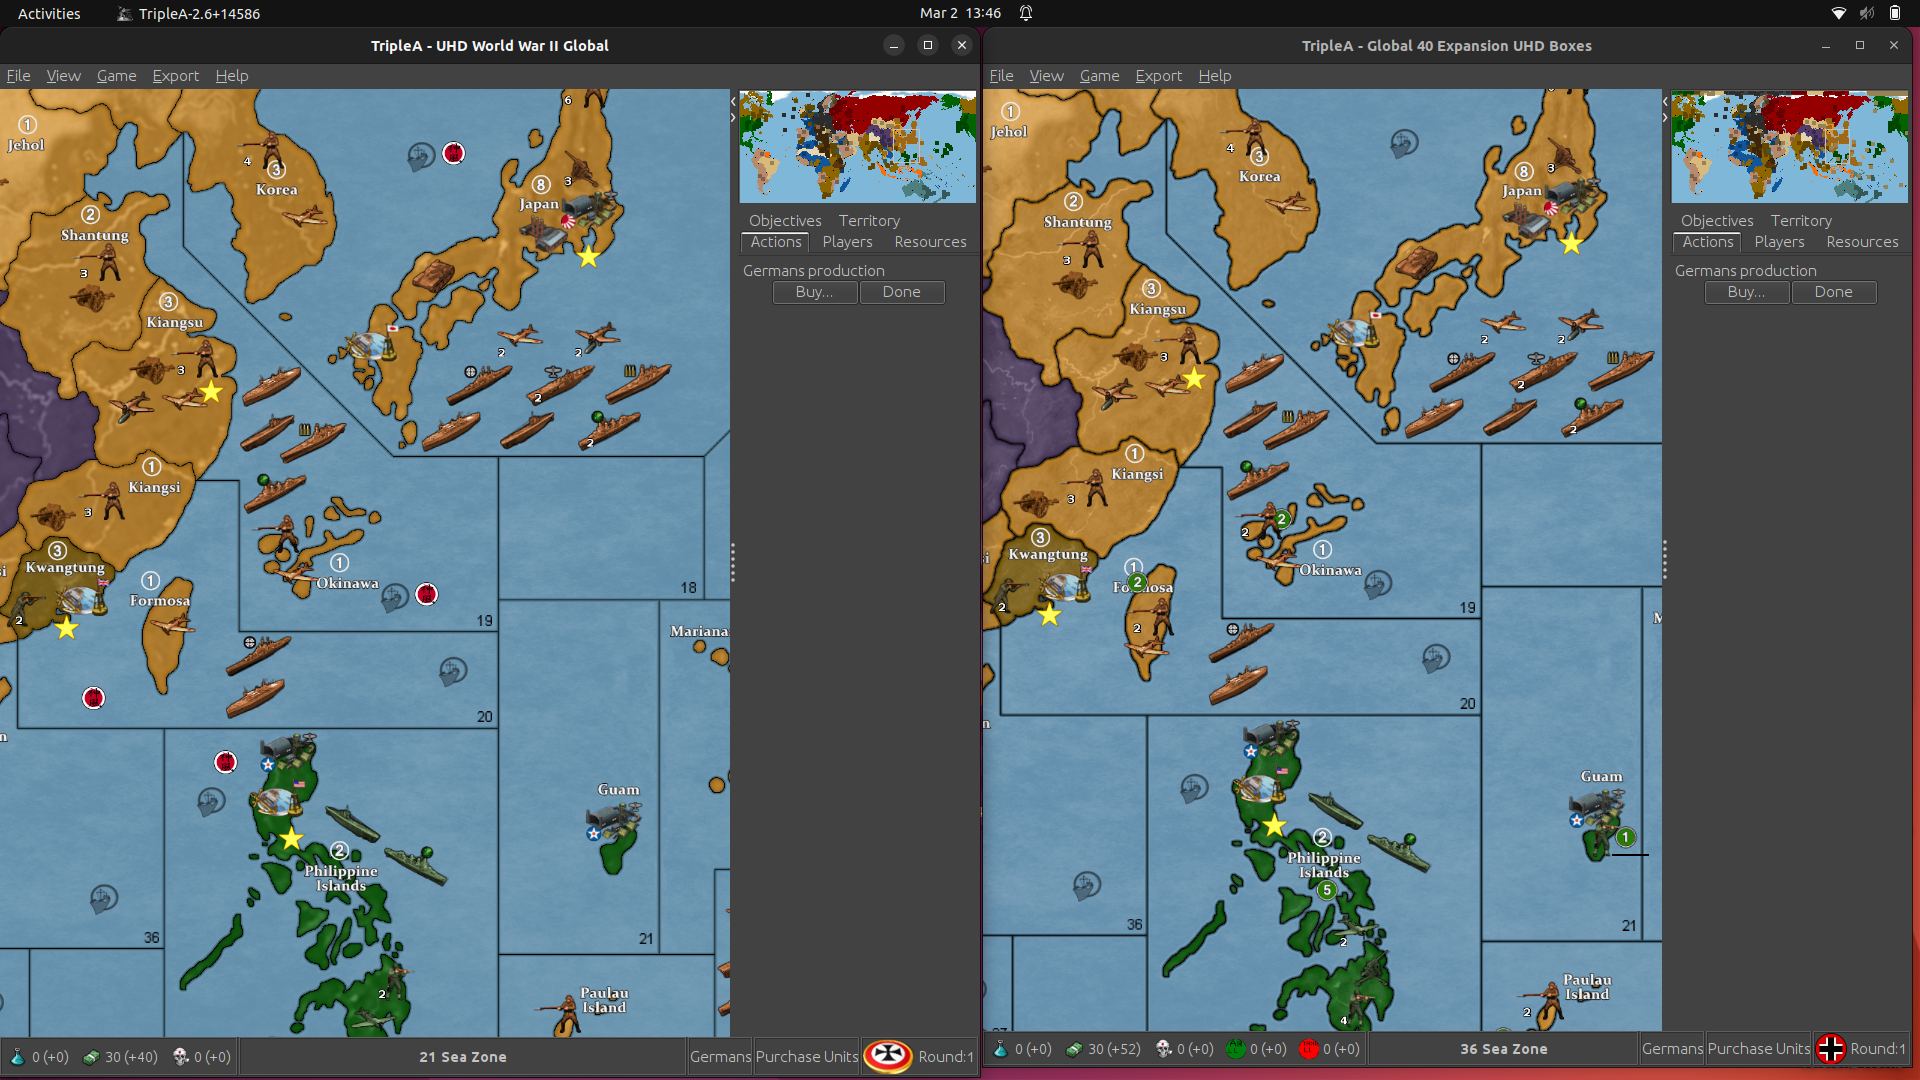Click the yellow star on Kwangtung, left map
The height and width of the screenshot is (1080, 1920).
point(66,628)
